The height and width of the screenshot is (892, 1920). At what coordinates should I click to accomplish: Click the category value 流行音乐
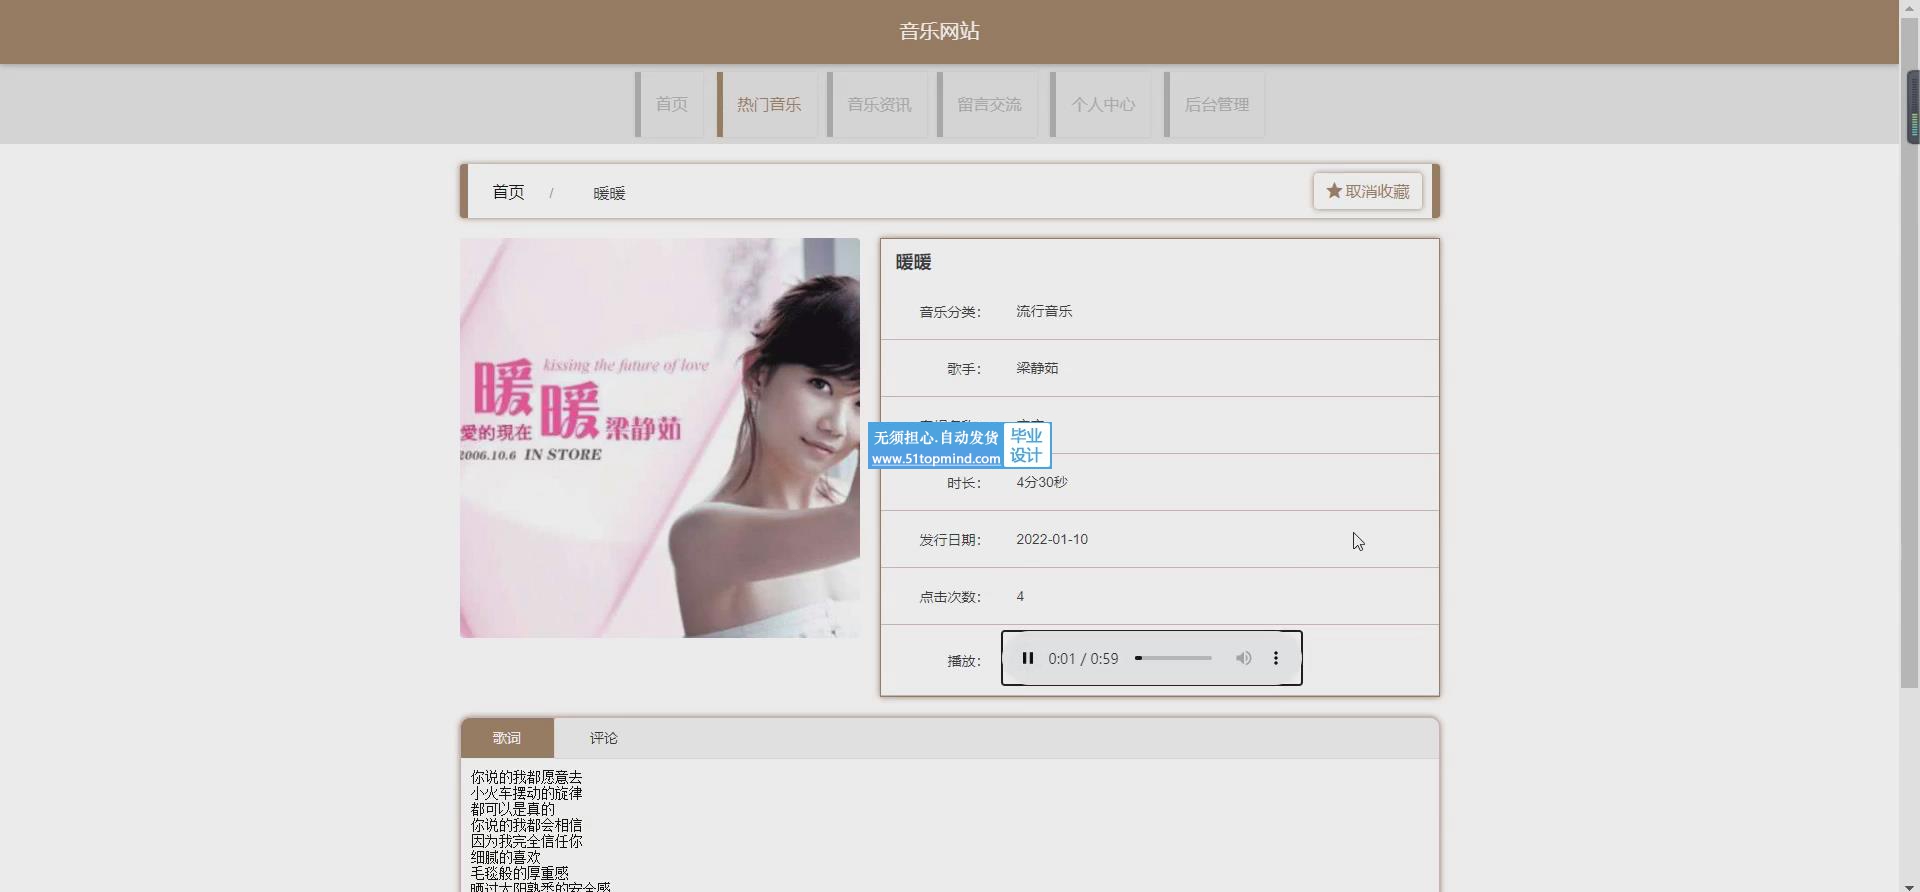pos(1044,311)
